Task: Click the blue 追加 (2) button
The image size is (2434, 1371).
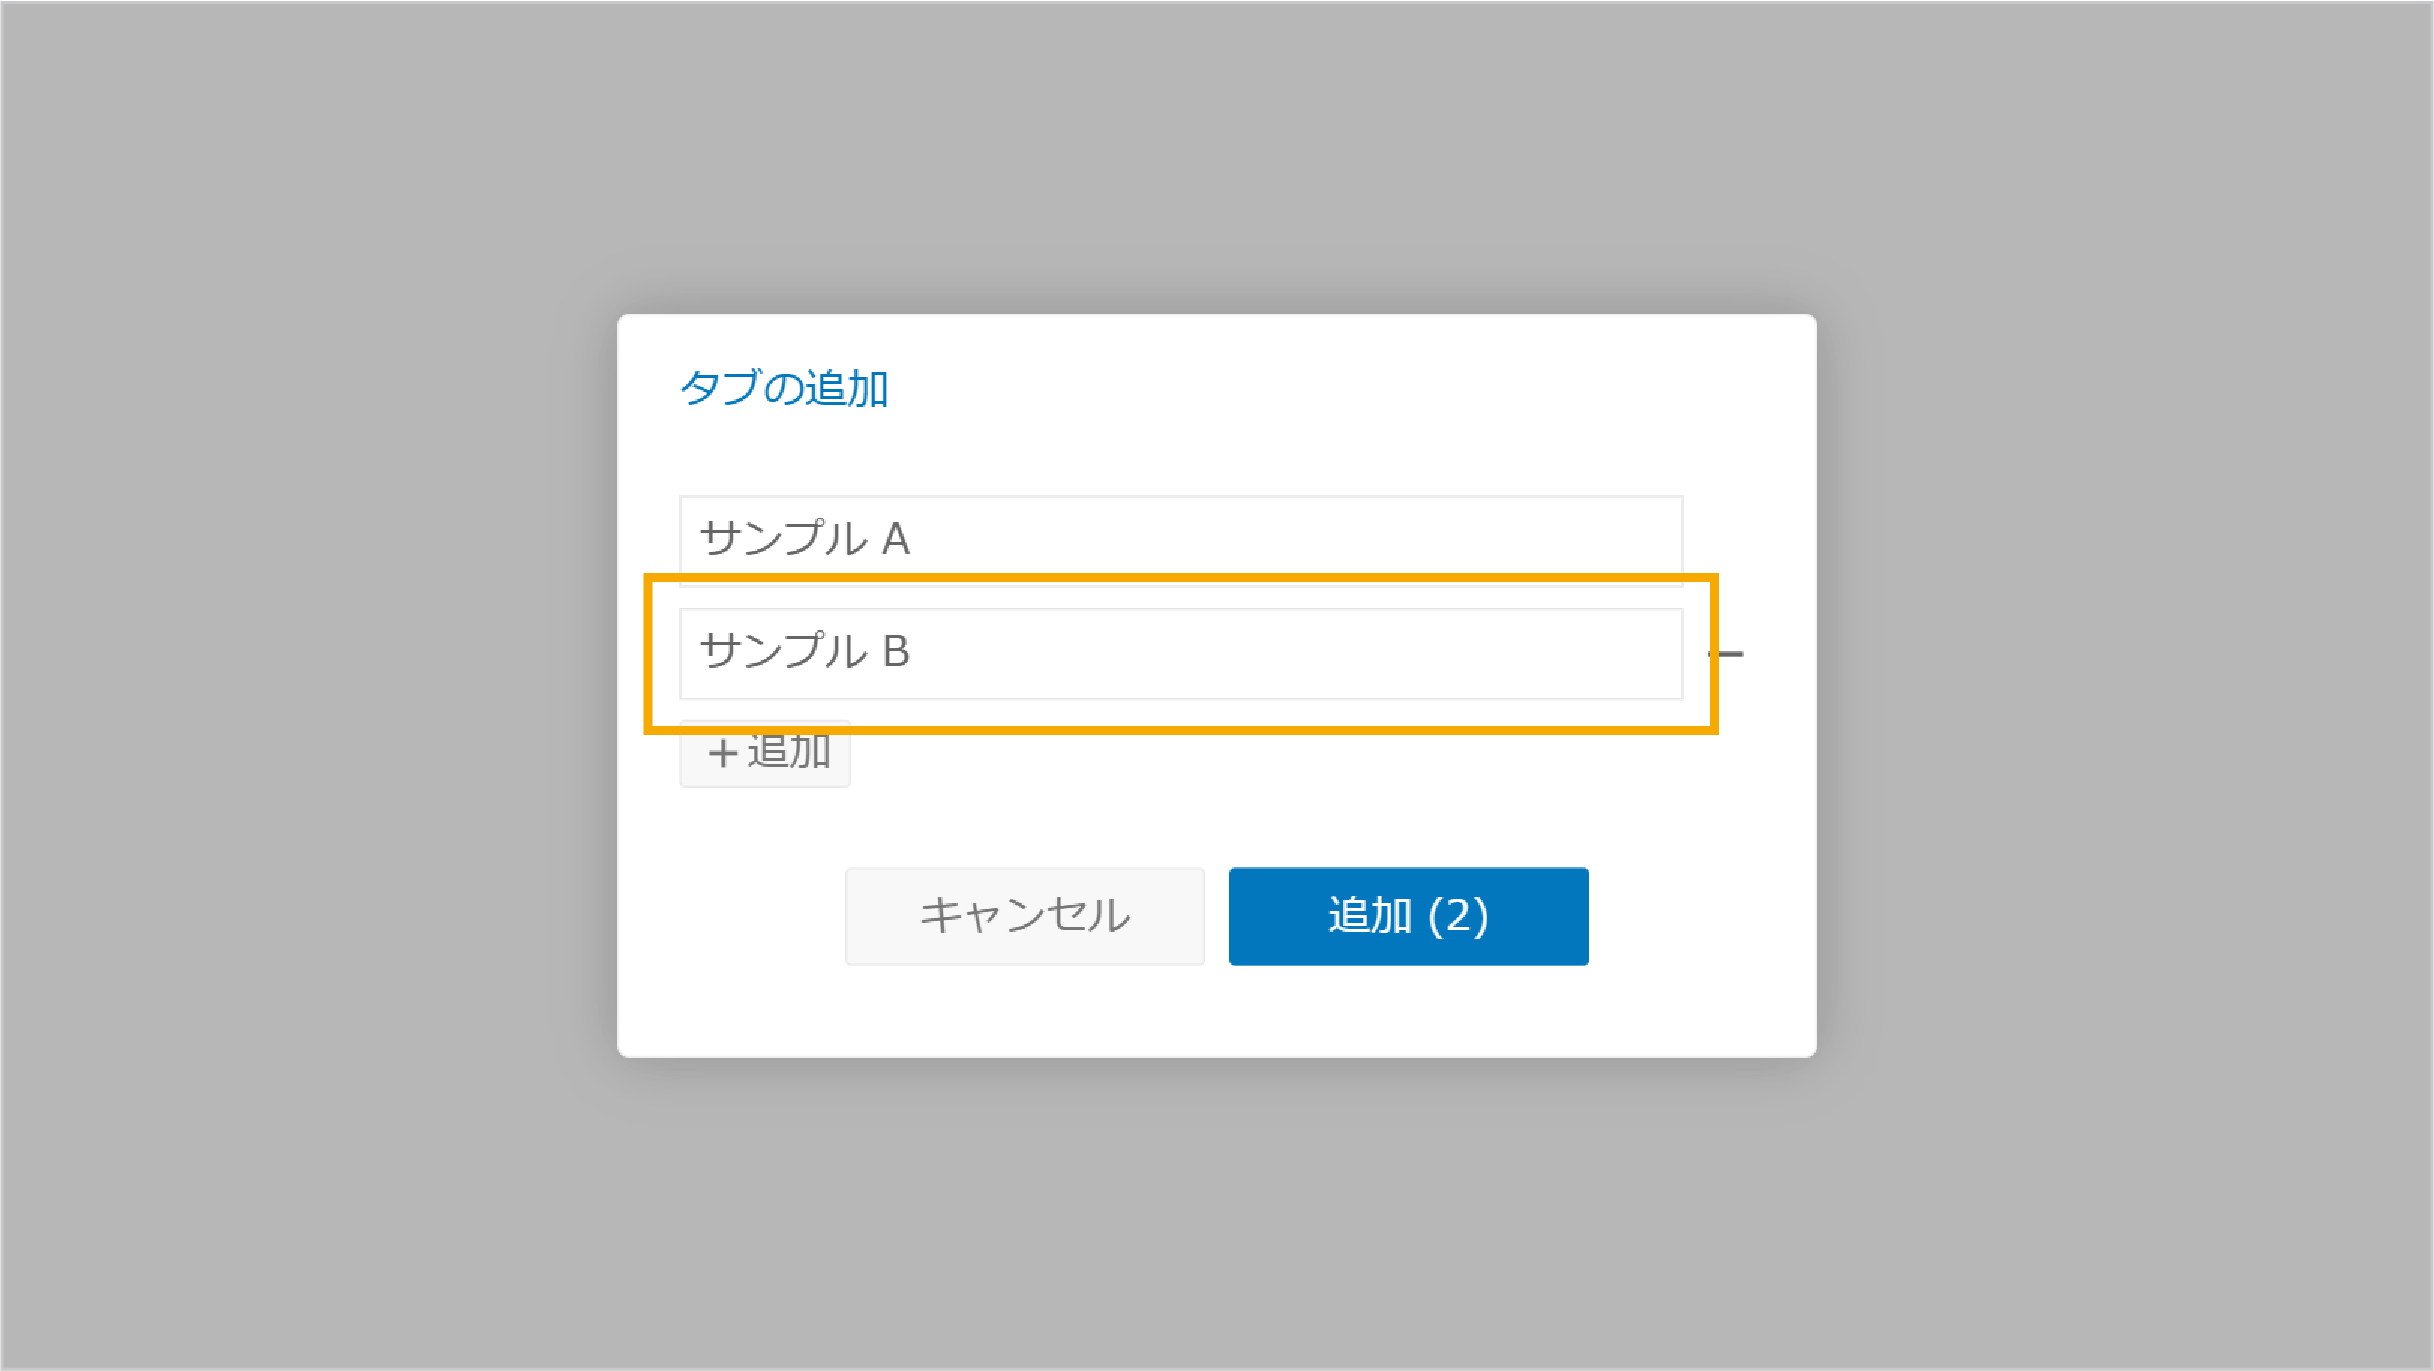Action: [1408, 916]
